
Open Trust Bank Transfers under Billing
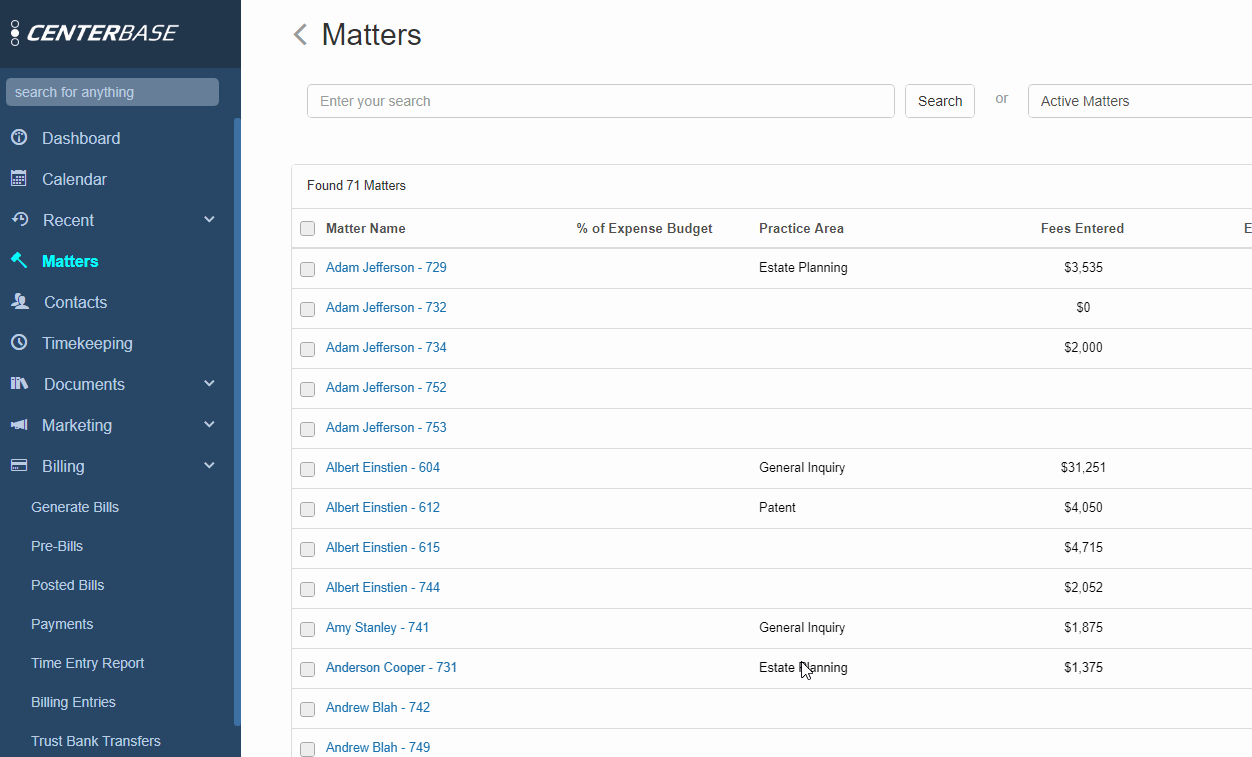tap(96, 741)
